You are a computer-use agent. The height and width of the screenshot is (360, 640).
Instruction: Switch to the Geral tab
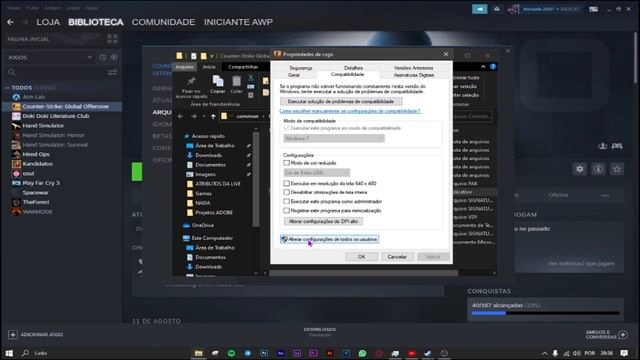293,75
